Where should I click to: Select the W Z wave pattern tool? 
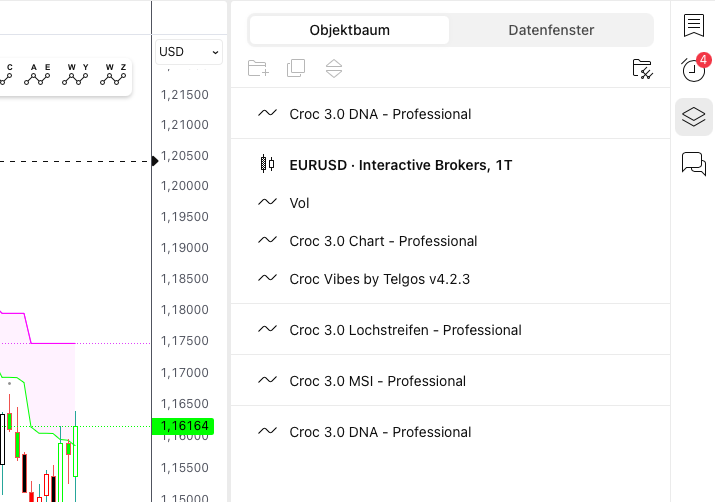(x=116, y=75)
